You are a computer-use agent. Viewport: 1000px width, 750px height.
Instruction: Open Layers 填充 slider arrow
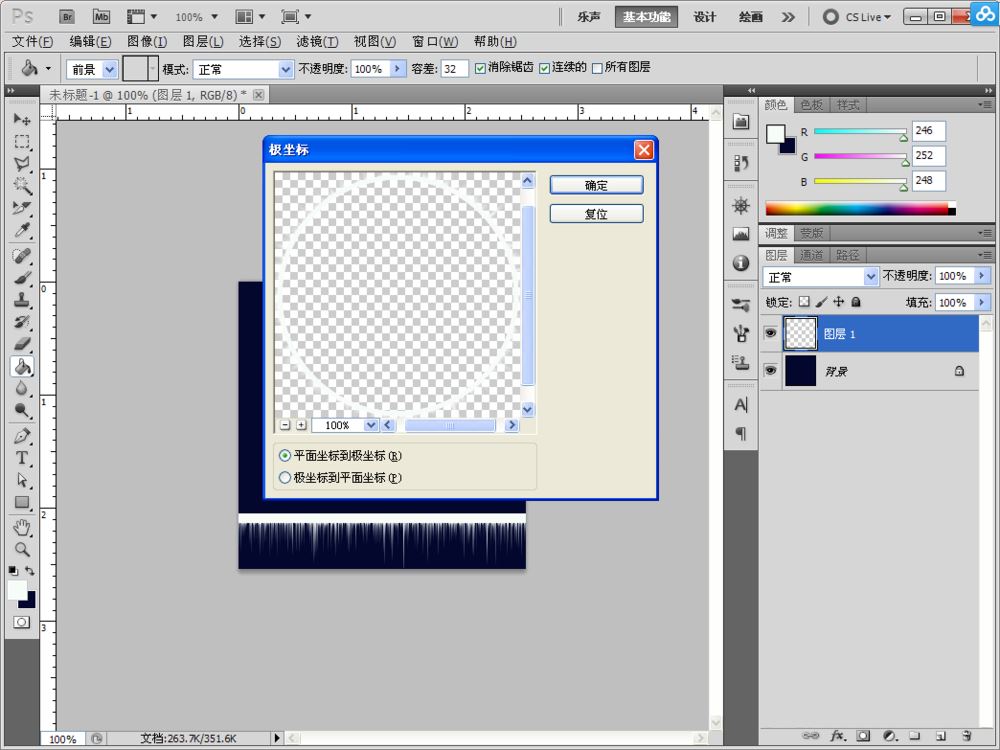[982, 302]
